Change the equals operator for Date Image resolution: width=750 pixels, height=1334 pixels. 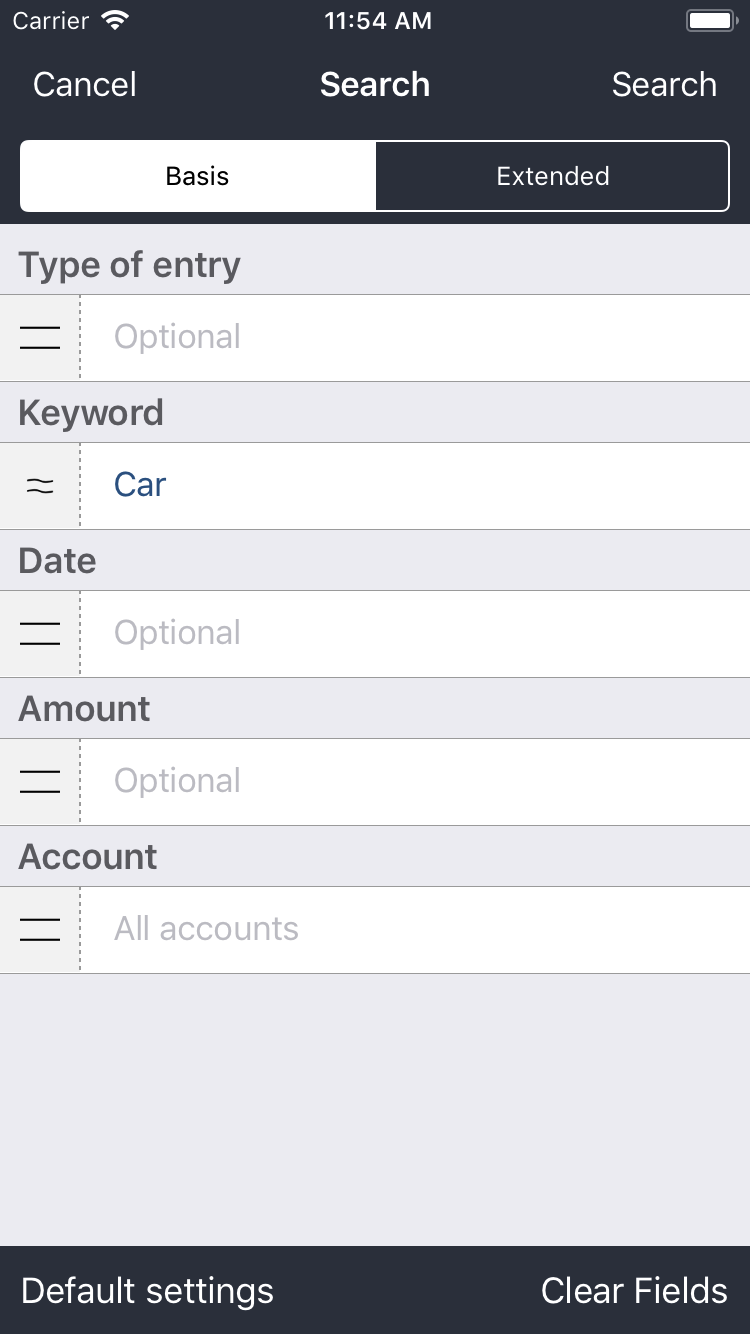(x=40, y=634)
